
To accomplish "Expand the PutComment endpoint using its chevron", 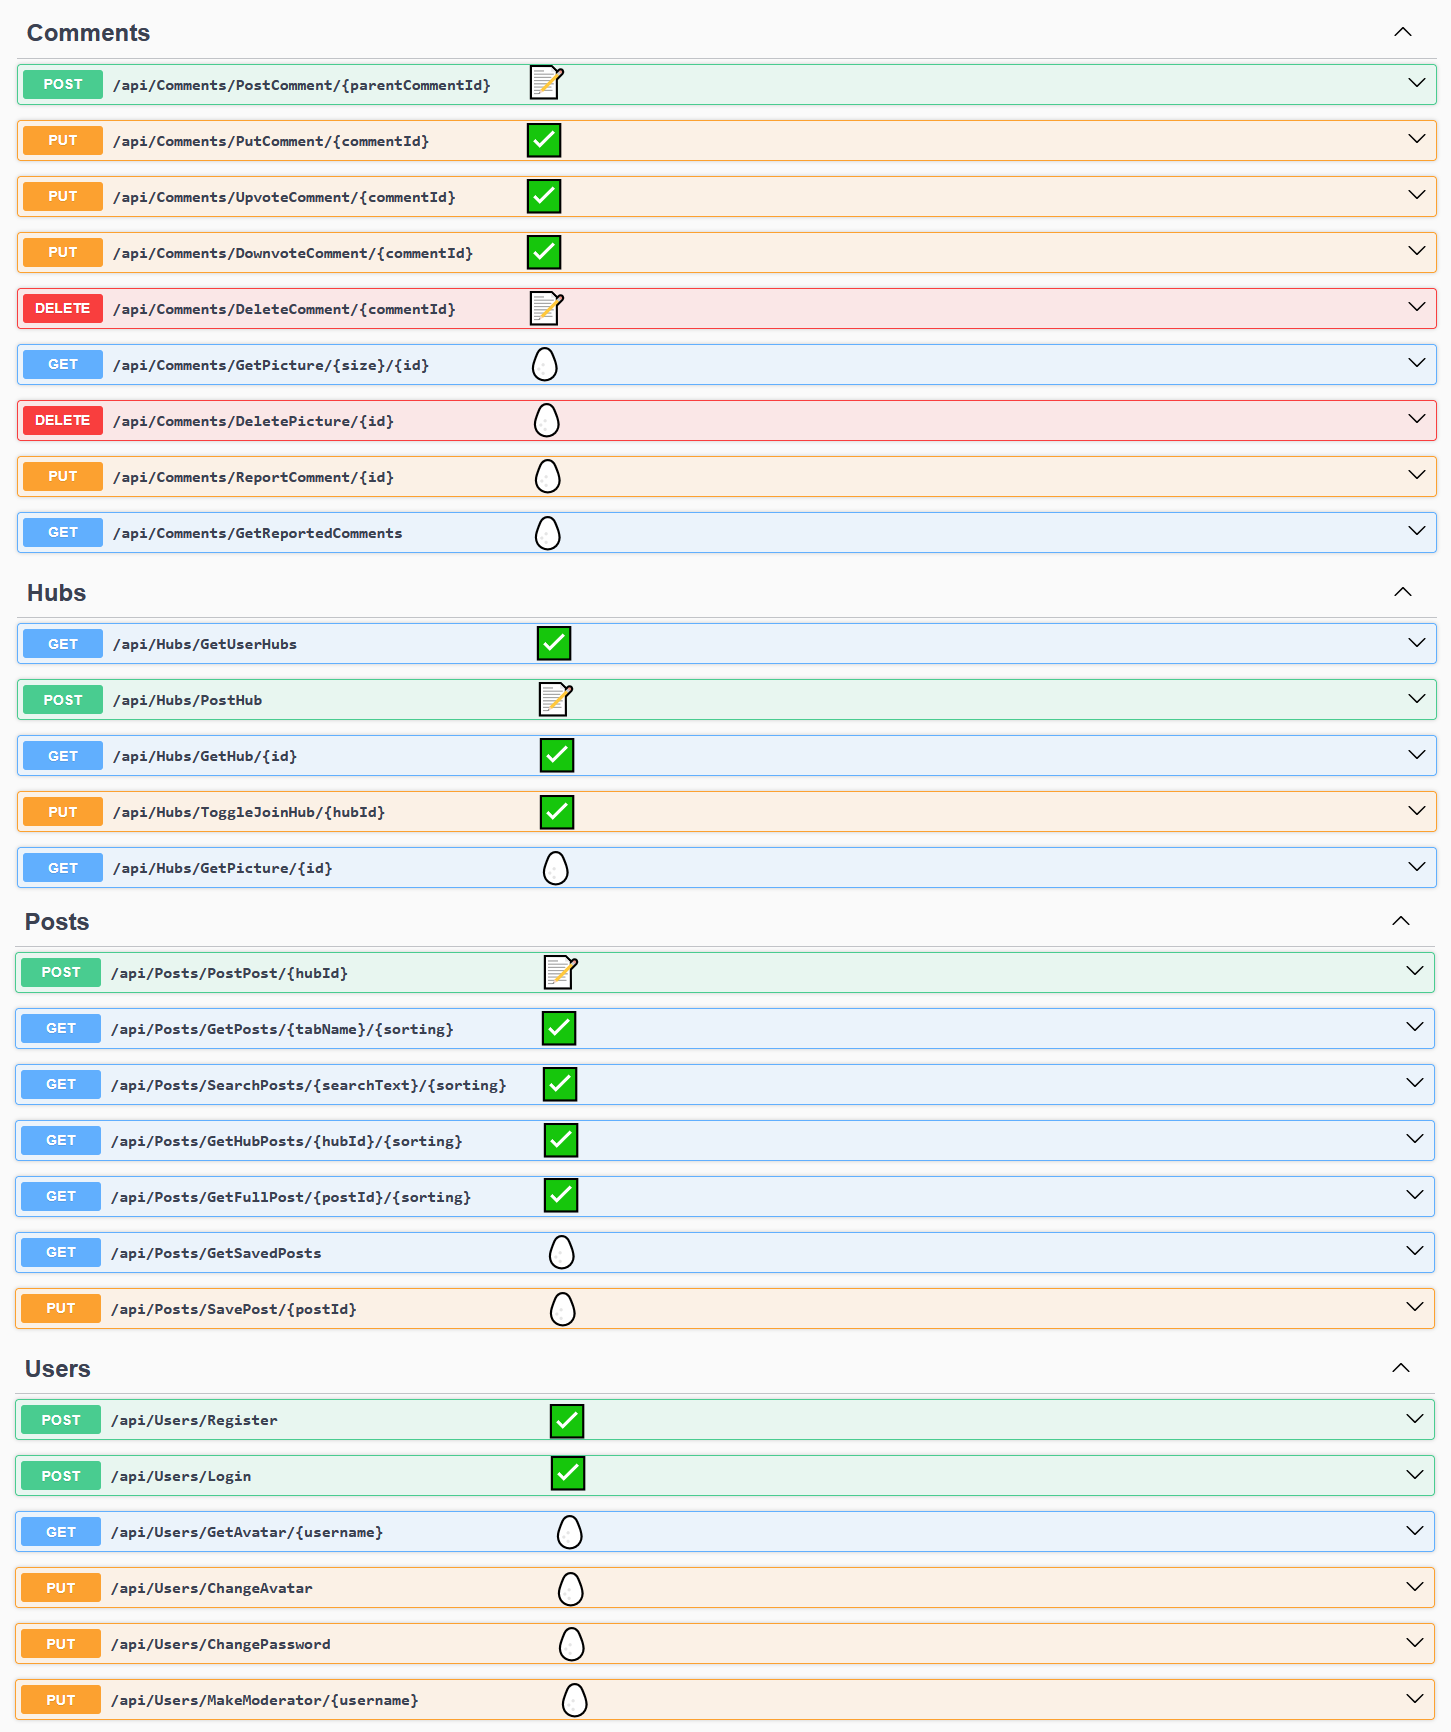I will (x=1416, y=140).
